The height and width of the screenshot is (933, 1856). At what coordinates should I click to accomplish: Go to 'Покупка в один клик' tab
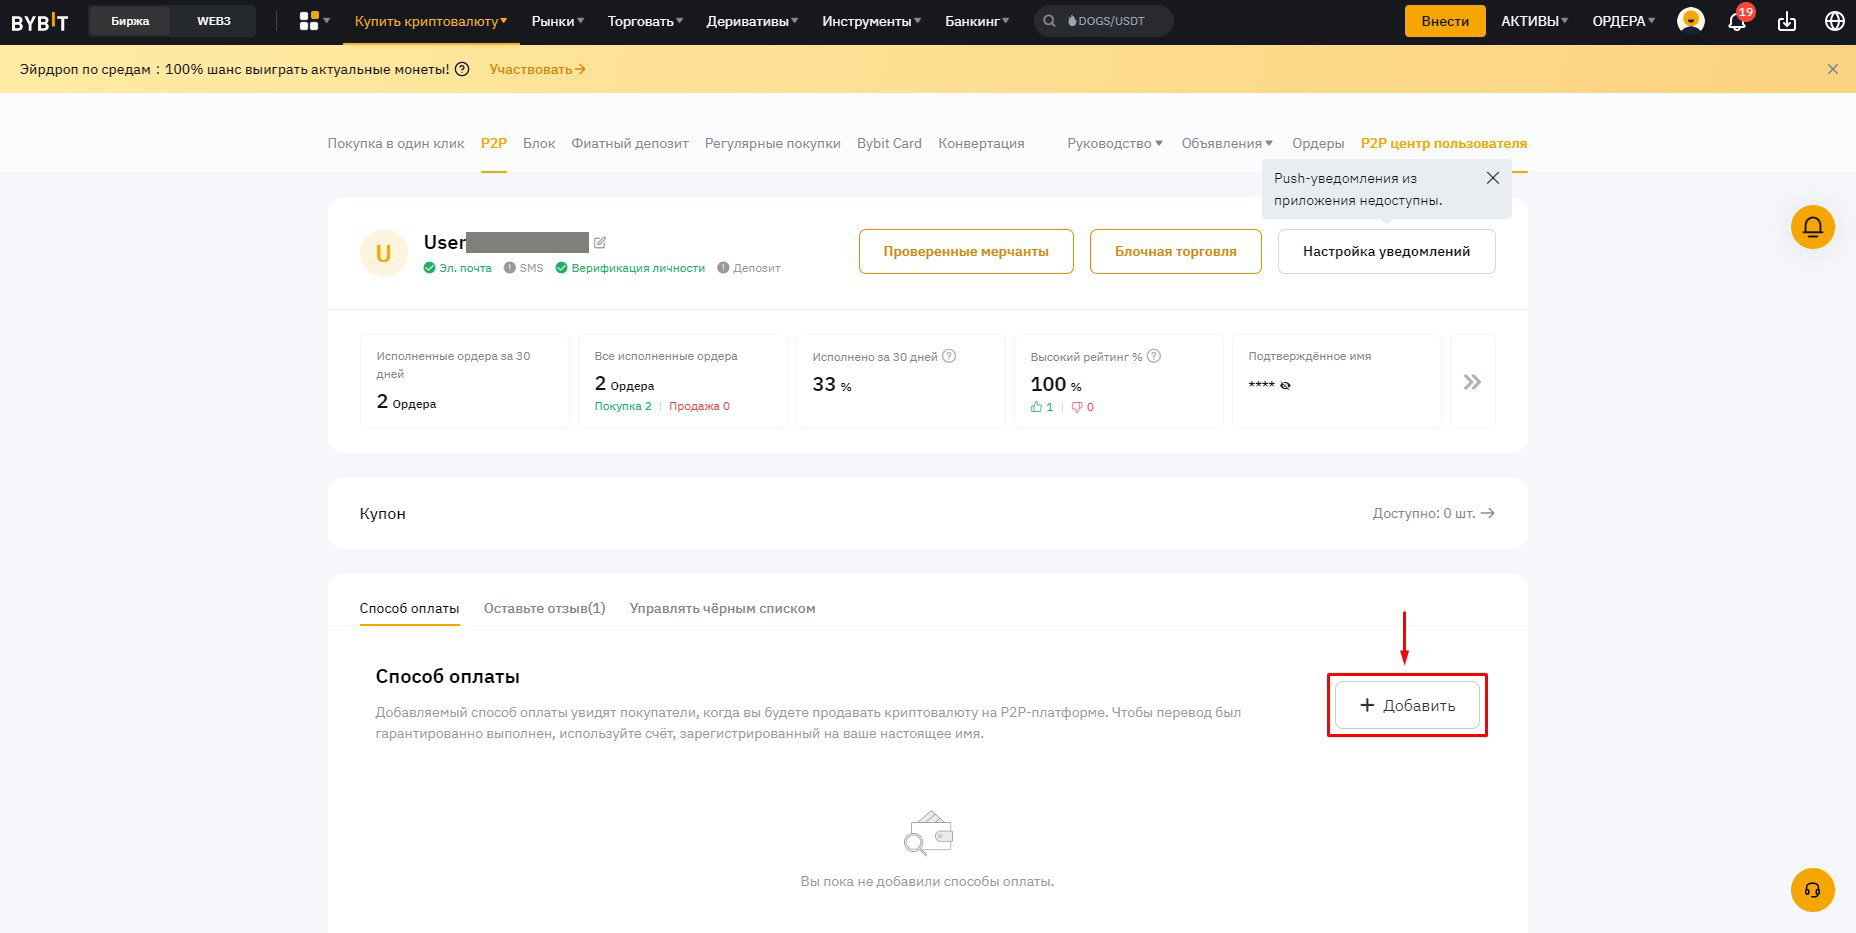[x=396, y=143]
